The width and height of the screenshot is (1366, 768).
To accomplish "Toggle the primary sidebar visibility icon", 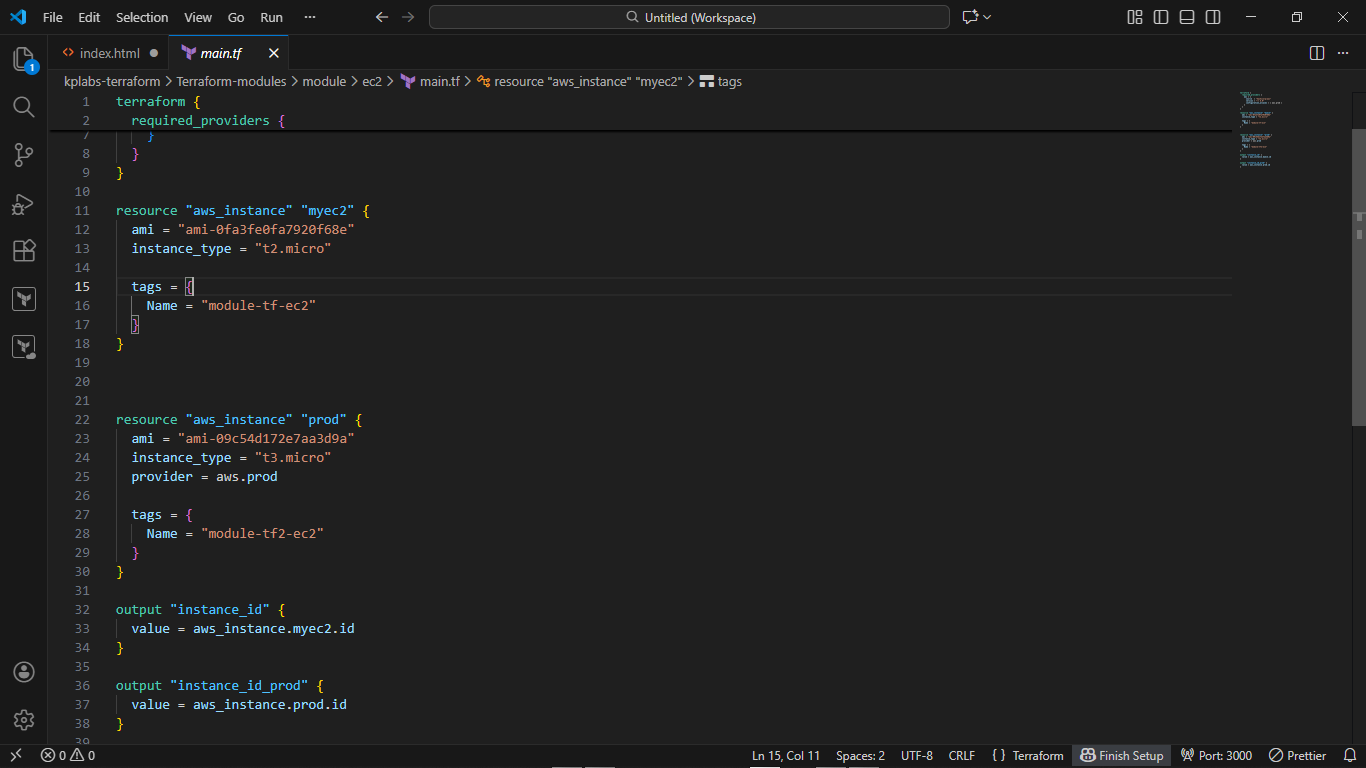I will pos(1161,17).
